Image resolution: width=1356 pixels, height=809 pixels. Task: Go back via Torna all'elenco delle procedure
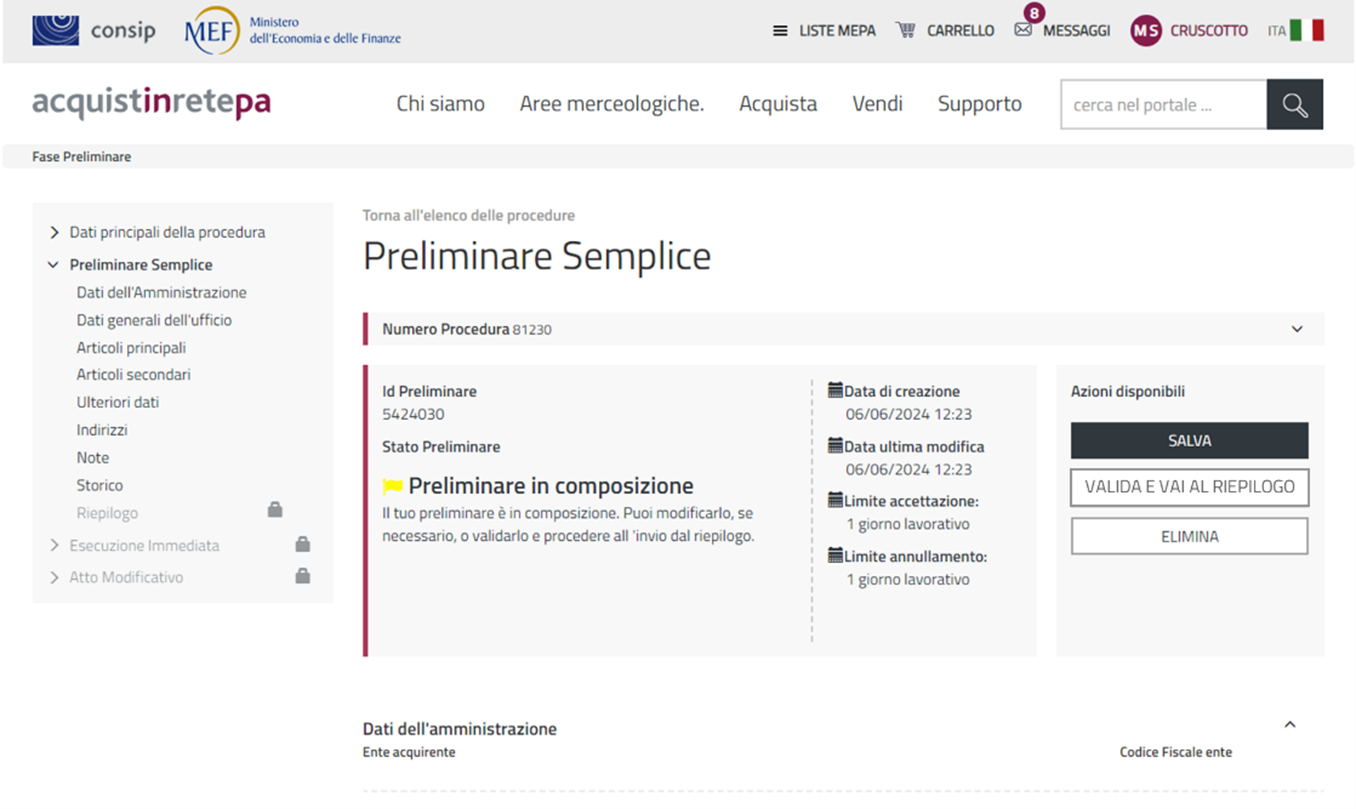coord(468,215)
